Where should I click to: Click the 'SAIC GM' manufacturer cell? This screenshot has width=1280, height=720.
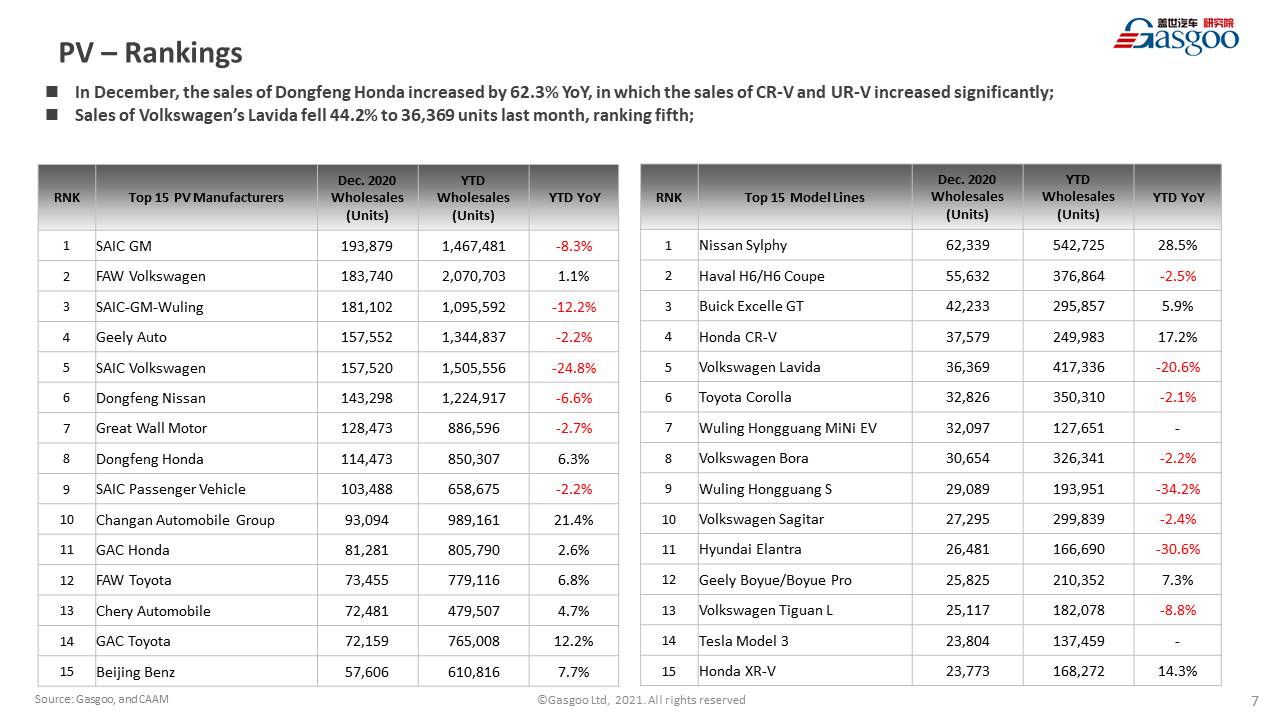pos(206,245)
